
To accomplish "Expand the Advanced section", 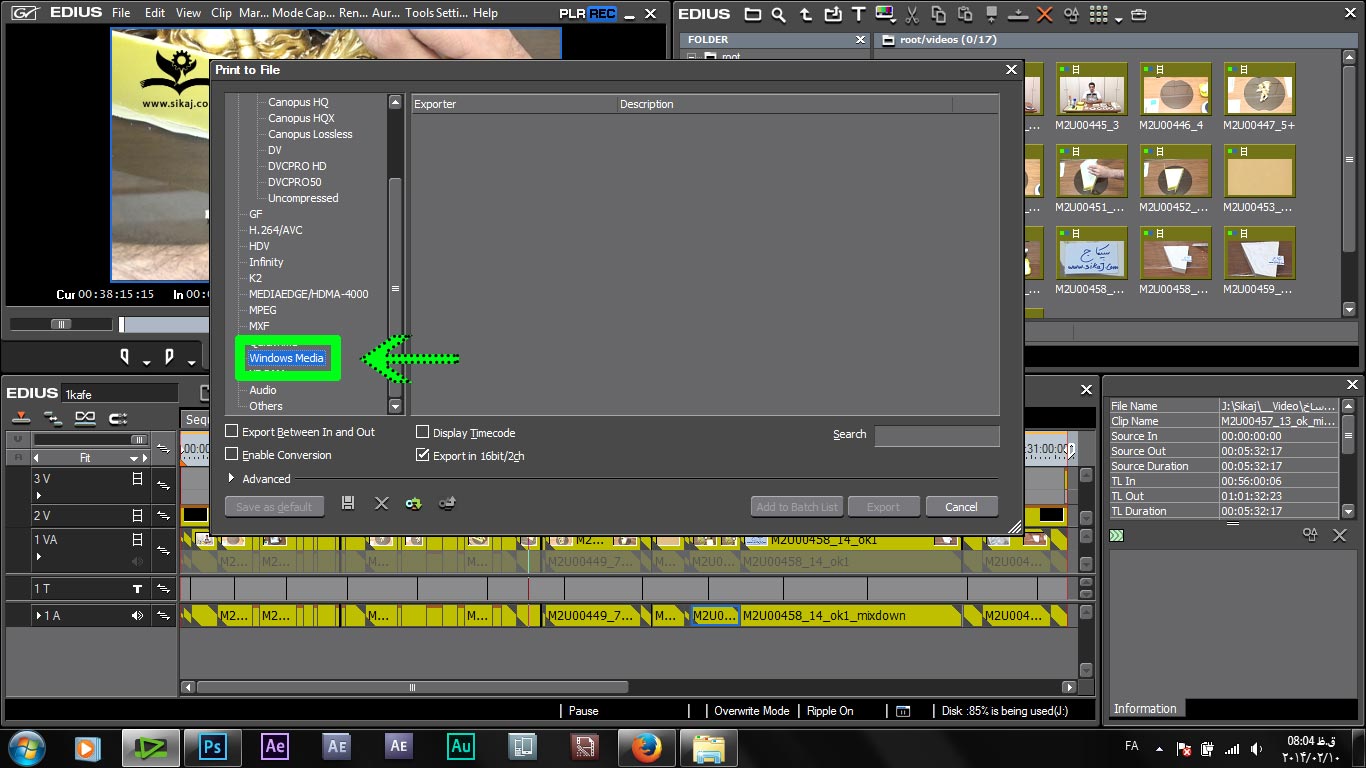I will (232, 479).
